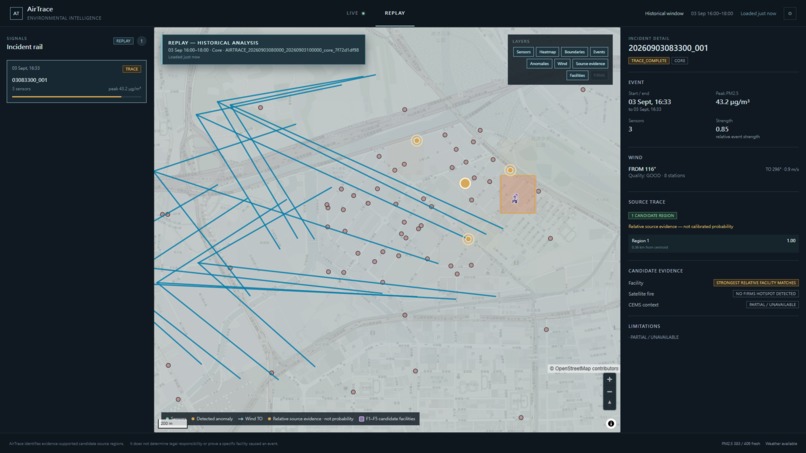Click the 'Weather available' status text
This screenshot has height=453, width=806.
[x=781, y=443]
